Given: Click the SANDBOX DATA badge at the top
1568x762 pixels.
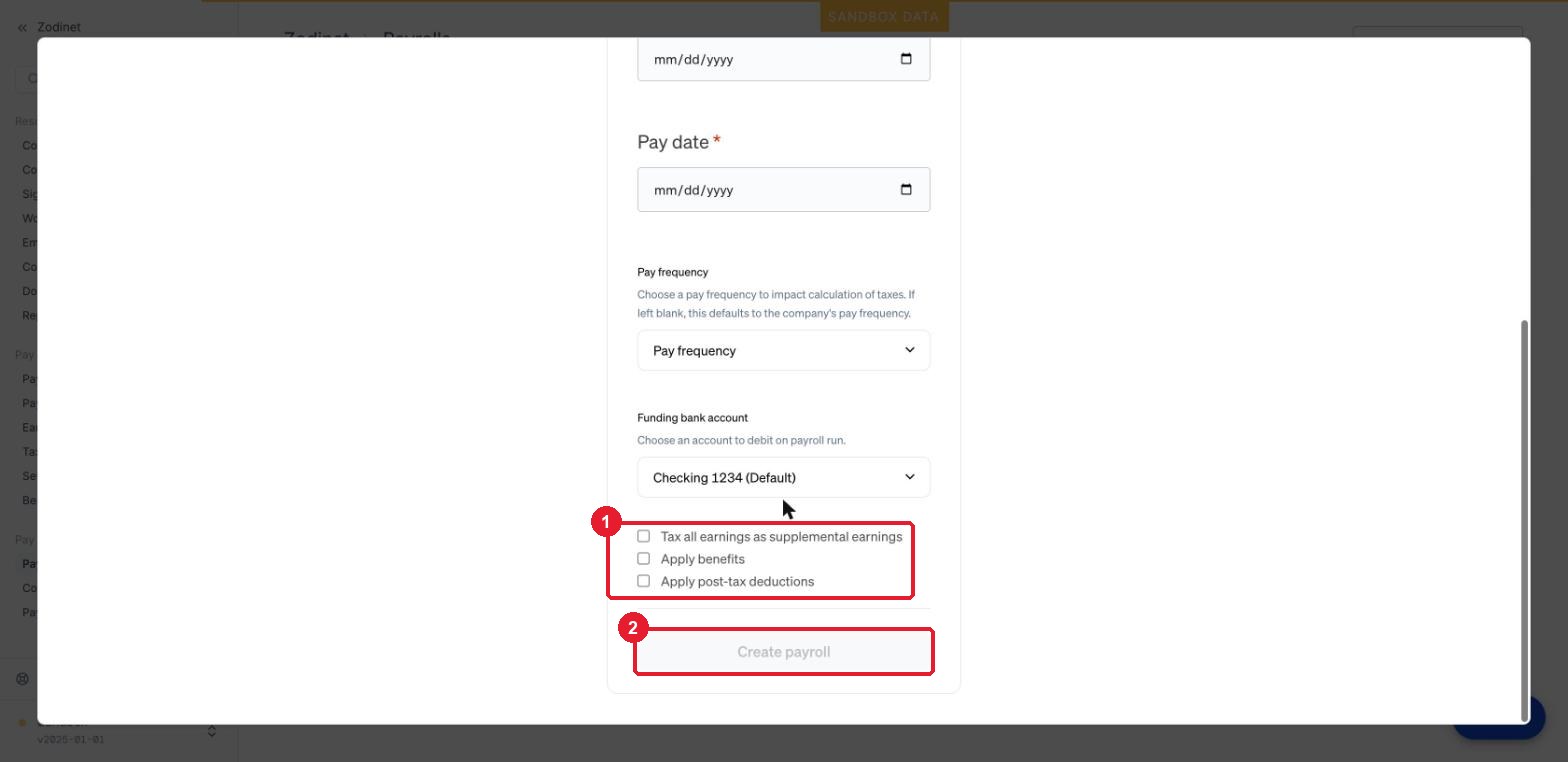Looking at the screenshot, I should (884, 17).
